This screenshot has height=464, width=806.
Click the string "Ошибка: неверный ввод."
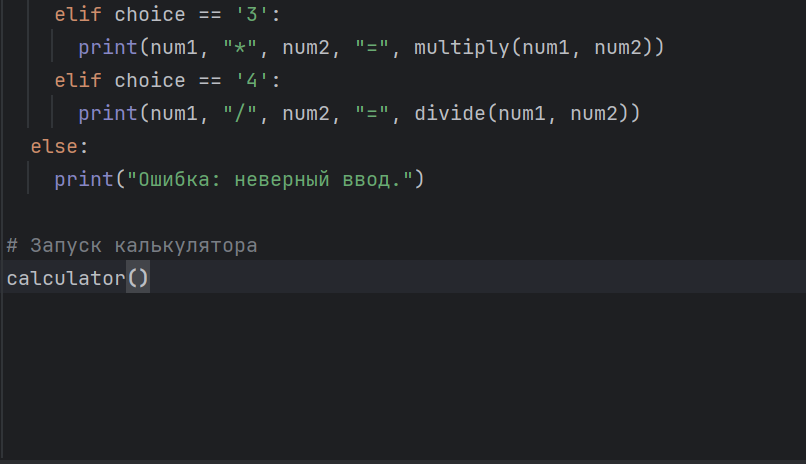pyautogui.click(x=270, y=179)
